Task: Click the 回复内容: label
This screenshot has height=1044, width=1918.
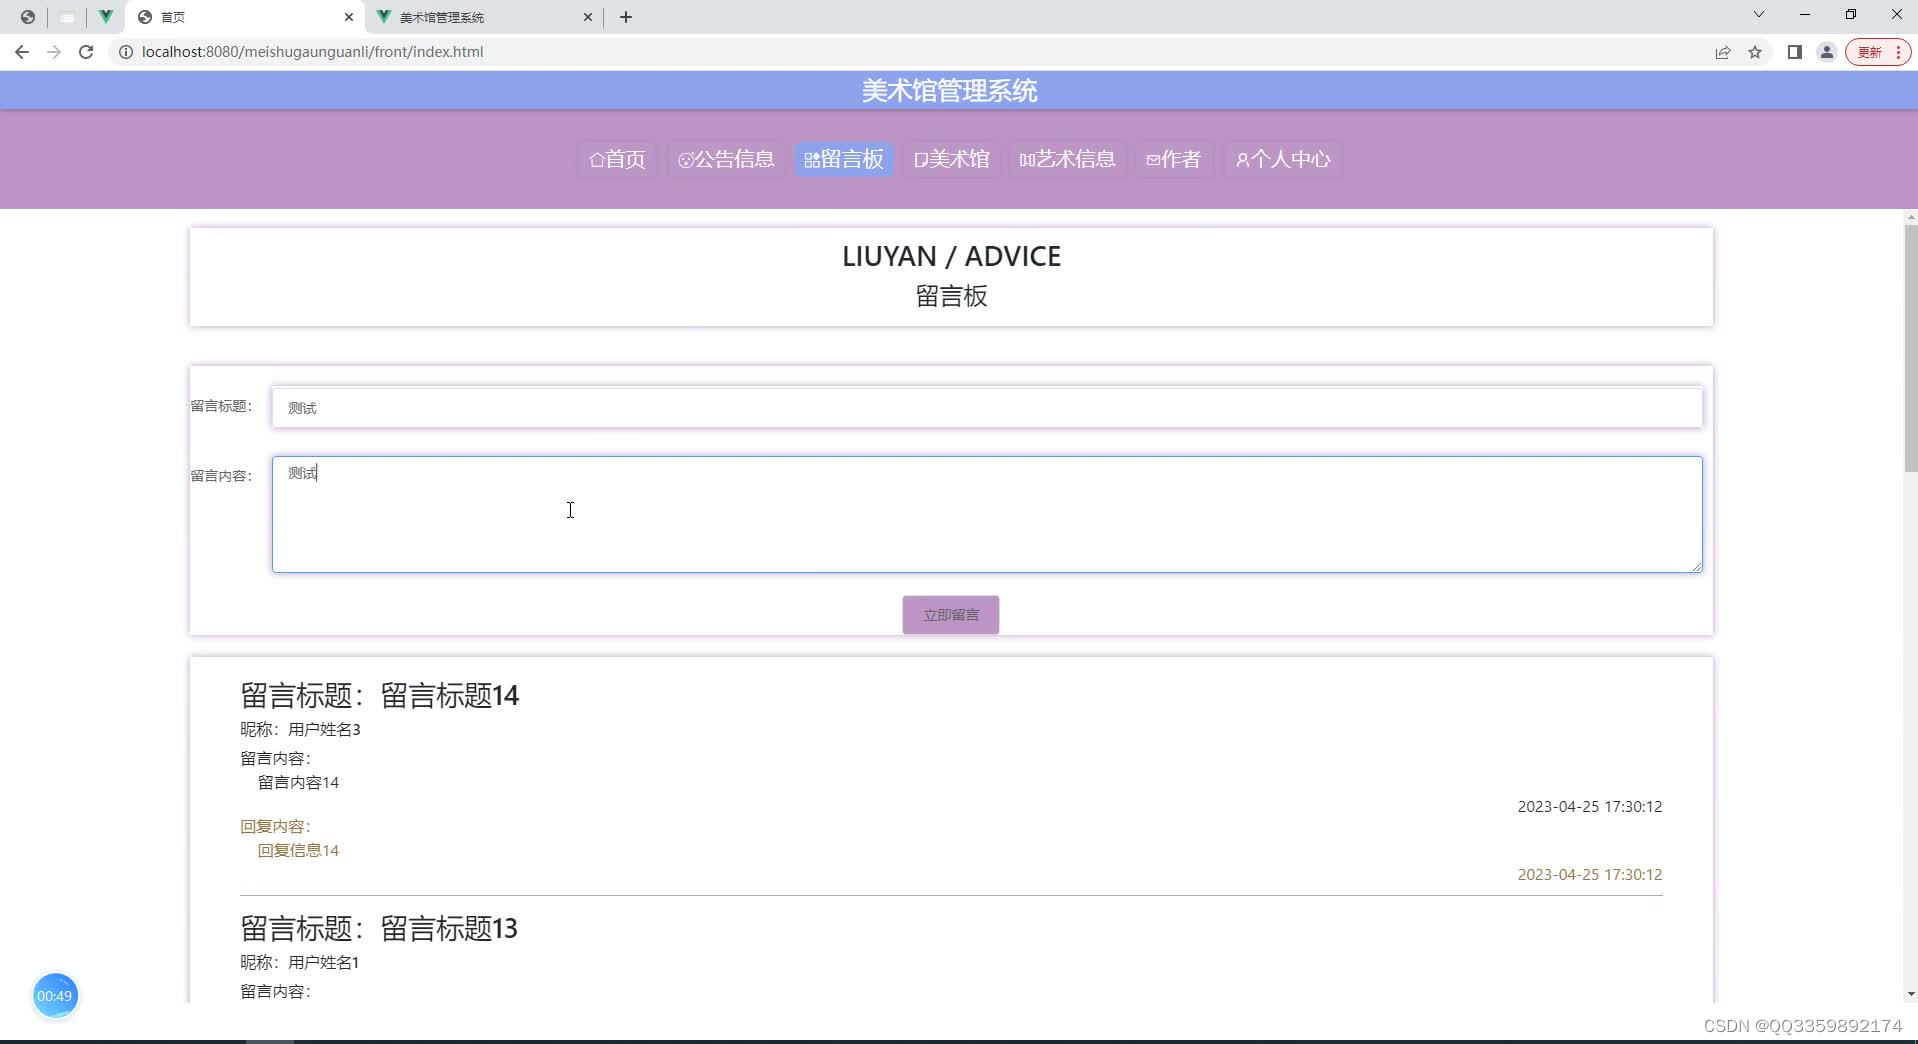Action: 276,826
